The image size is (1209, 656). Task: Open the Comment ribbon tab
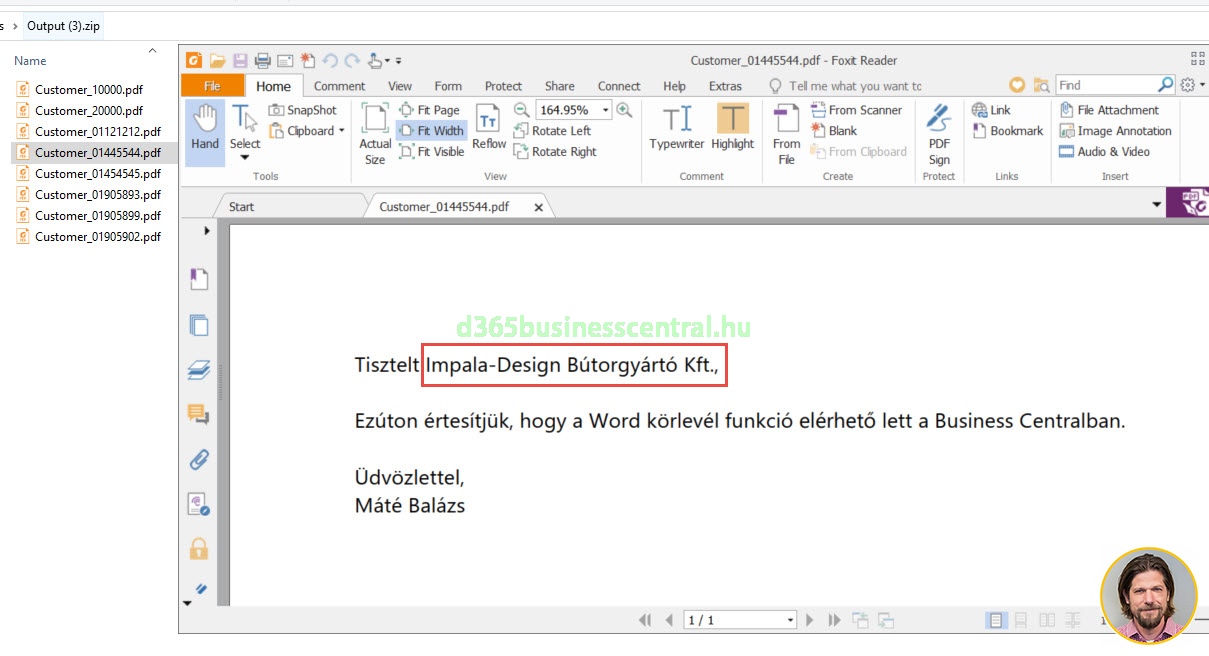(339, 86)
